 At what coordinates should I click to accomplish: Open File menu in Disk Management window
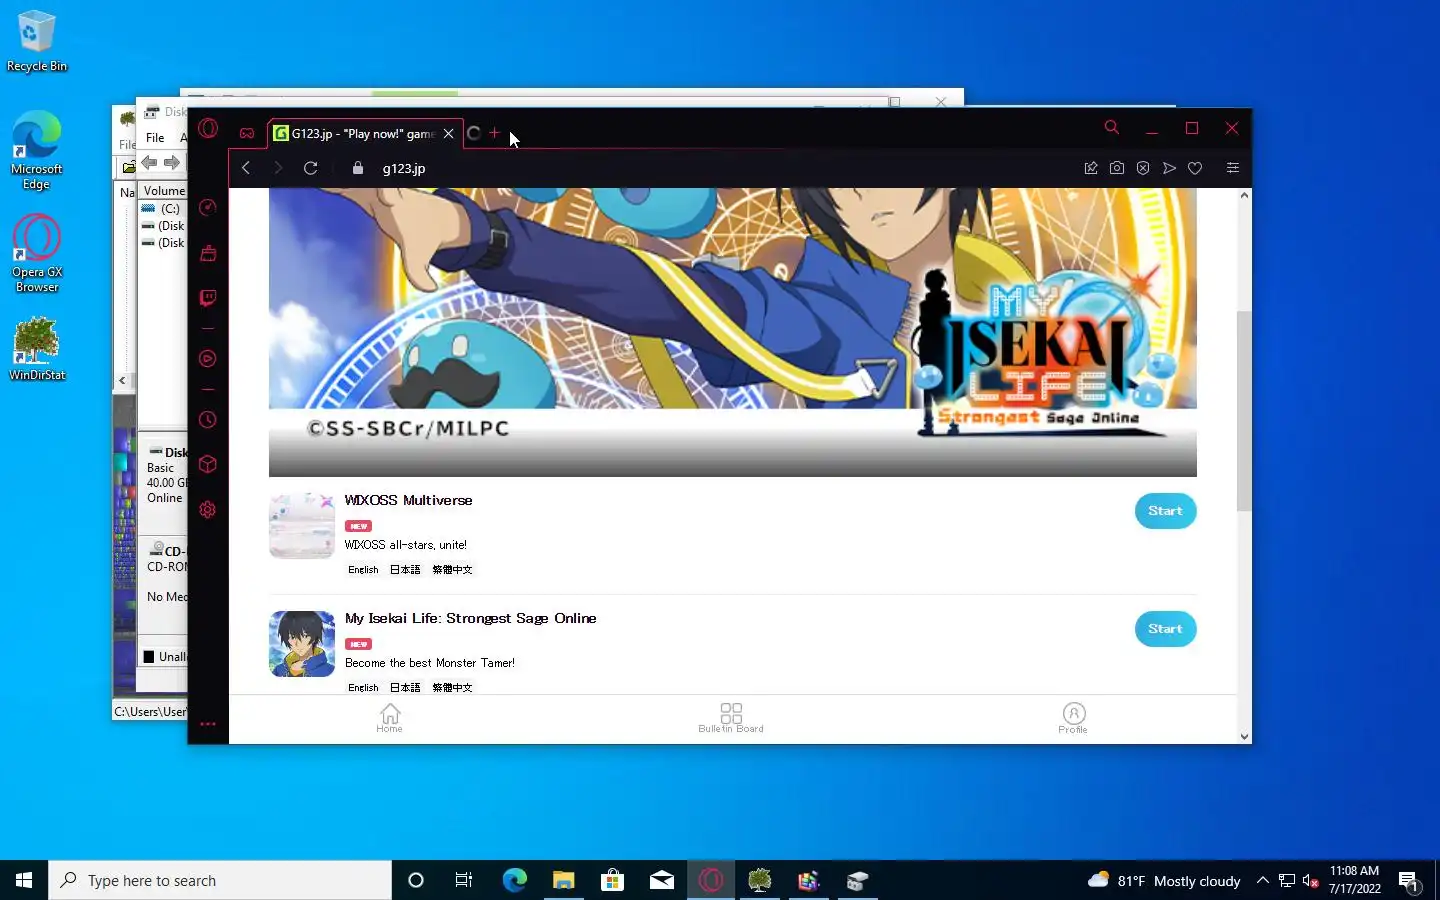click(155, 138)
